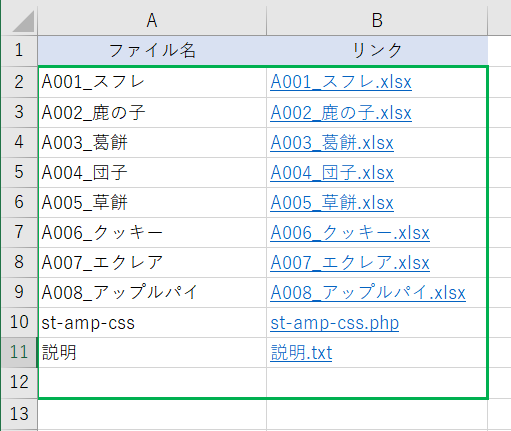
Task: Select cell containing A008_アップルパイ in column A
Action: [x=152, y=292]
